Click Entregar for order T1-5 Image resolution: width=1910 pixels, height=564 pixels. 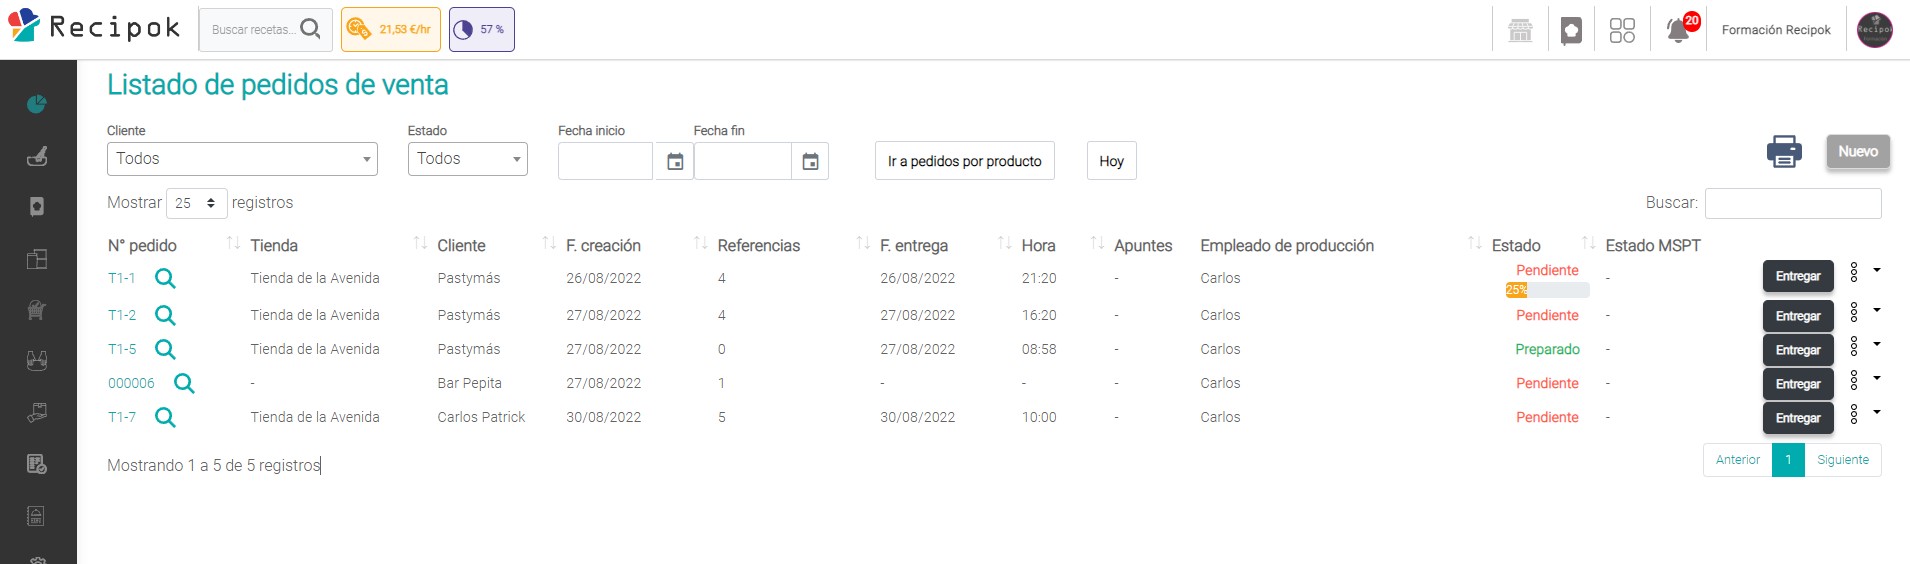pyautogui.click(x=1798, y=351)
